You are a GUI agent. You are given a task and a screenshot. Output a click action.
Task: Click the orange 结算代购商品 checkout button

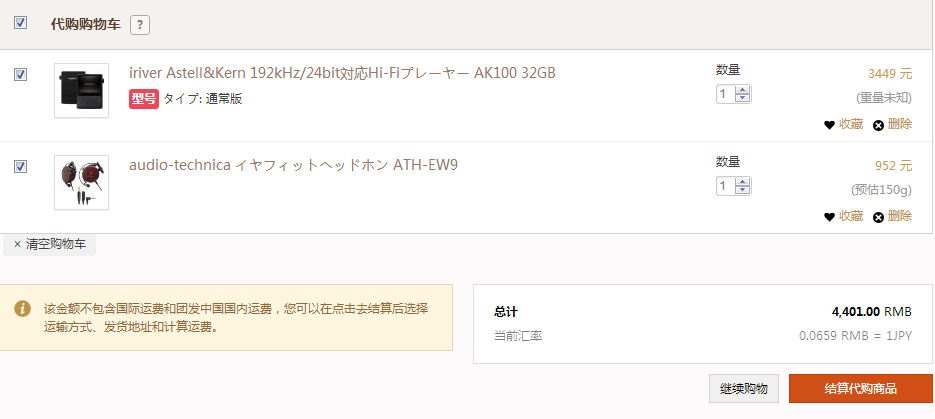tap(860, 389)
